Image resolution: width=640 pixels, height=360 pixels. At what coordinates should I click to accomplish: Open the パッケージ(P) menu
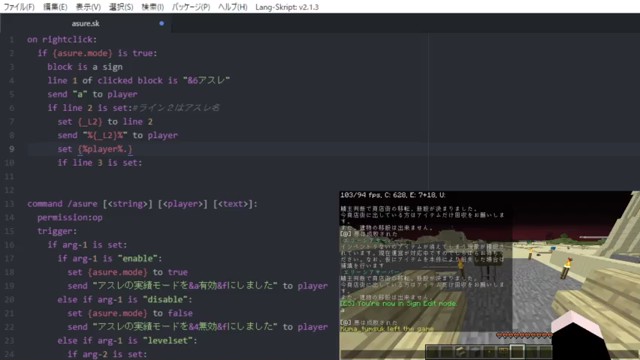click(191, 7)
